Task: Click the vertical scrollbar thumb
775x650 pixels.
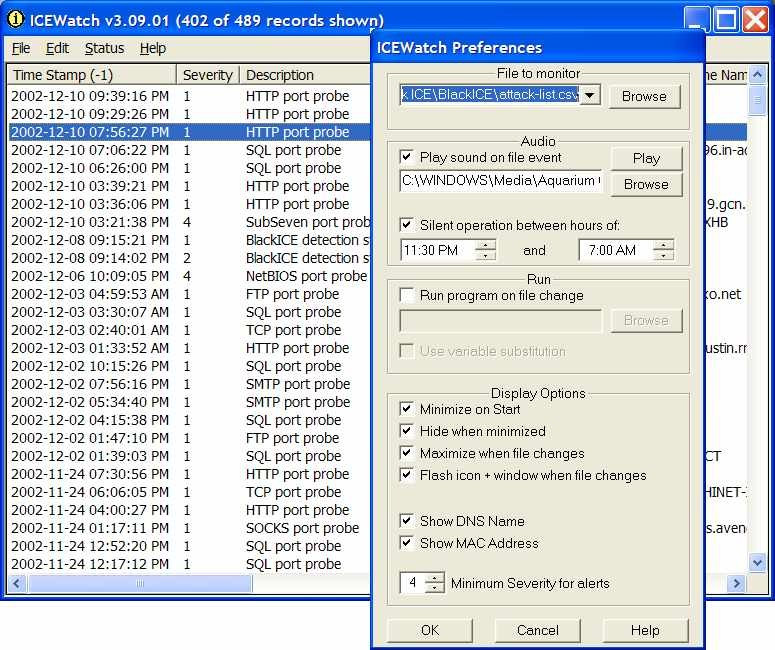Action: tap(757, 100)
